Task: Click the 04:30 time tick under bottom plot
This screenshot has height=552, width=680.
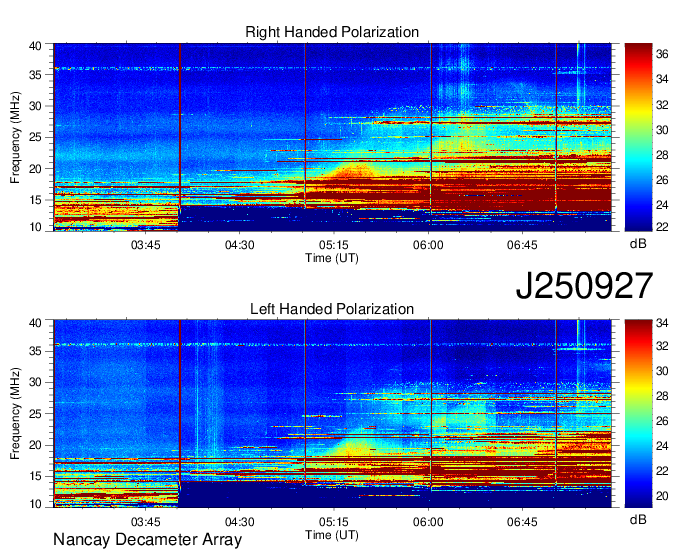Action: coord(239,521)
